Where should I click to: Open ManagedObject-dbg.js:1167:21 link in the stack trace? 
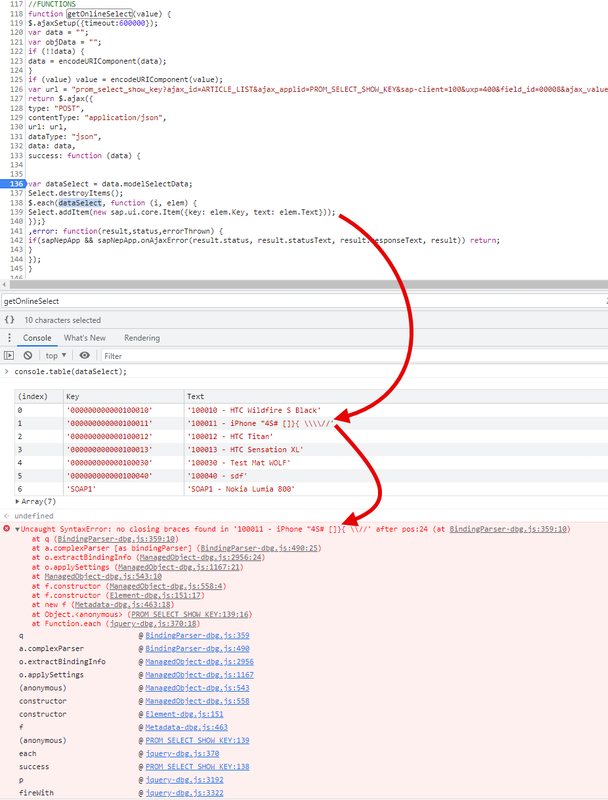[179, 567]
